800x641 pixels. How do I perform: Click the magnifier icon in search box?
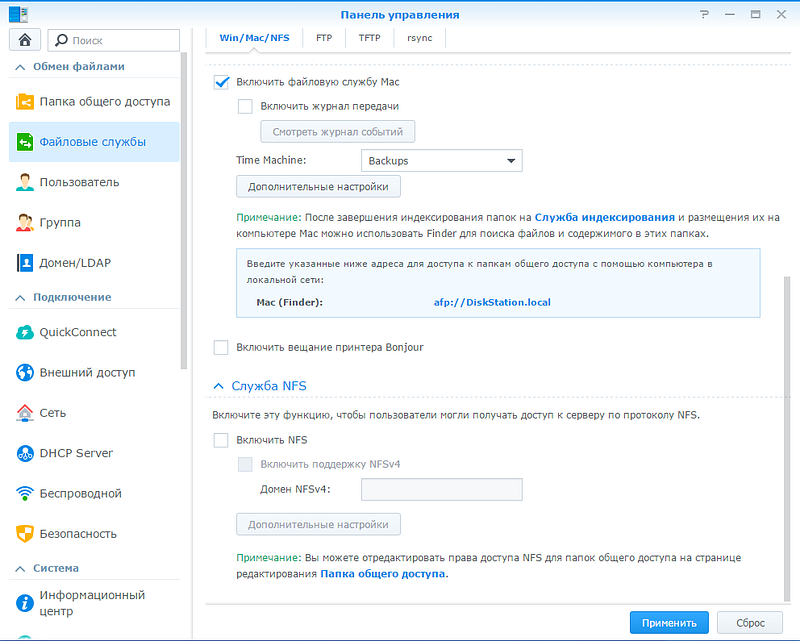tap(61, 40)
